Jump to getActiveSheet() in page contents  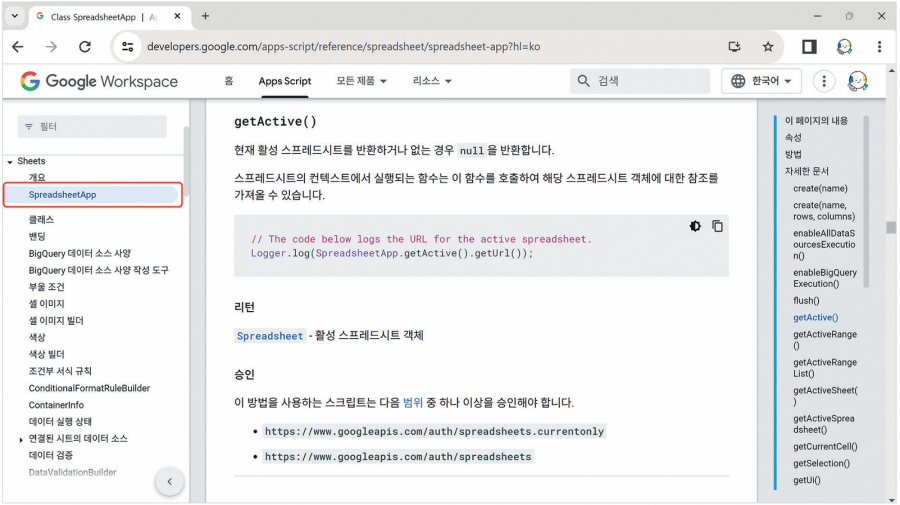(x=825, y=396)
